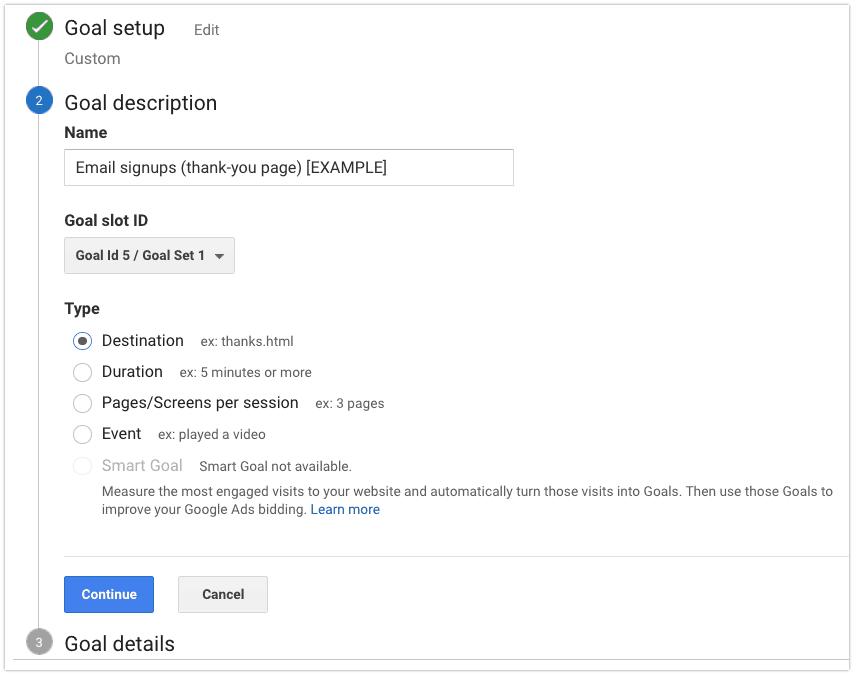
Task: Click the Goal description step heading
Action: 141,103
